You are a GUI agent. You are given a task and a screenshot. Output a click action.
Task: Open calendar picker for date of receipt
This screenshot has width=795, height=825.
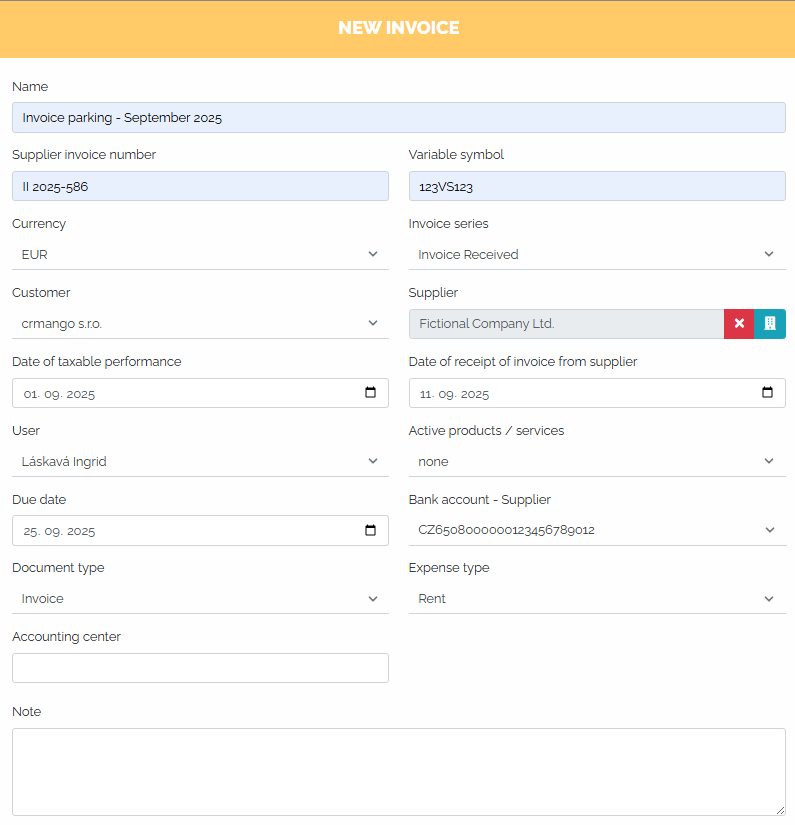[x=767, y=393]
